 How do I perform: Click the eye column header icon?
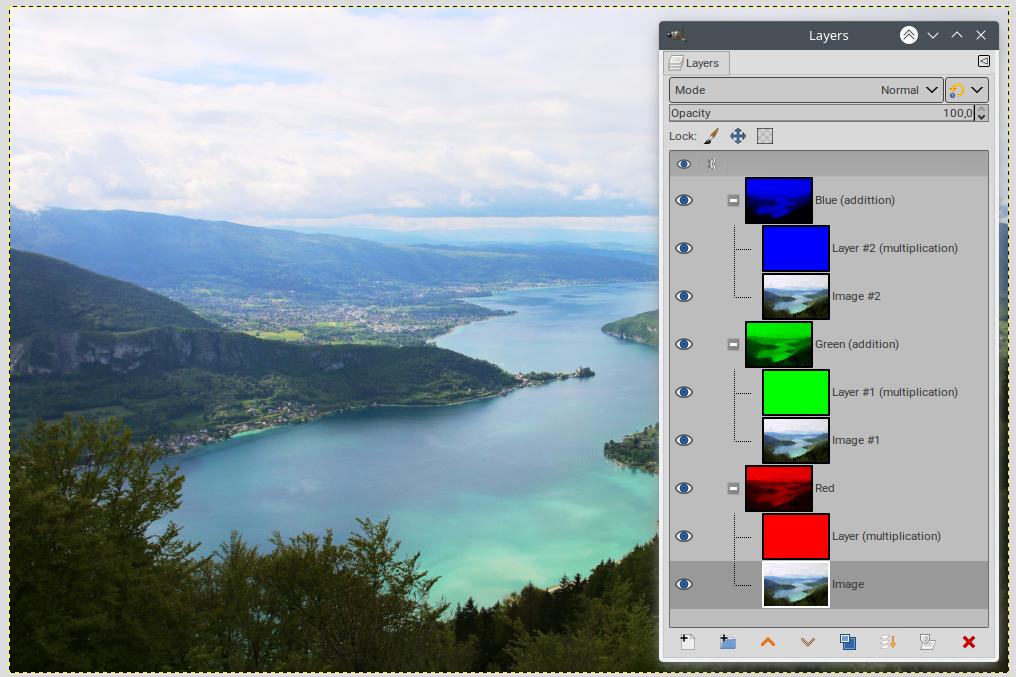click(x=684, y=164)
